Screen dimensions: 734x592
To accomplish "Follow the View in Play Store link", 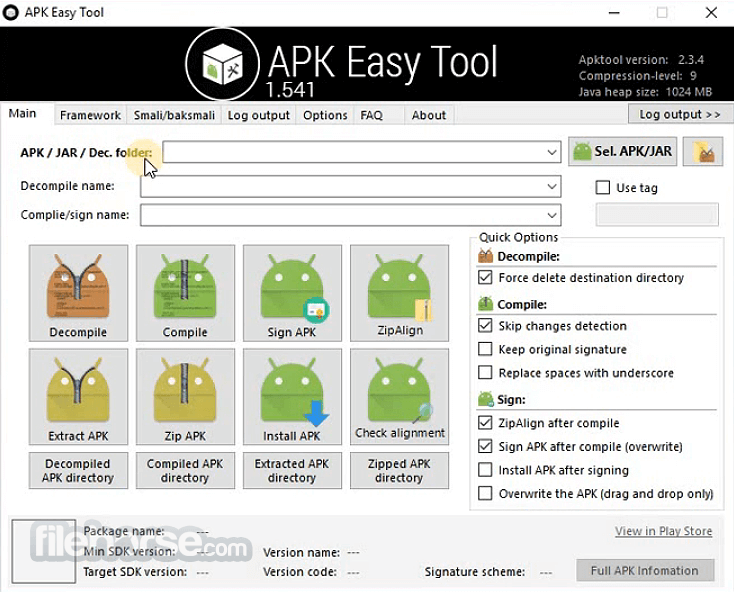I will (663, 531).
